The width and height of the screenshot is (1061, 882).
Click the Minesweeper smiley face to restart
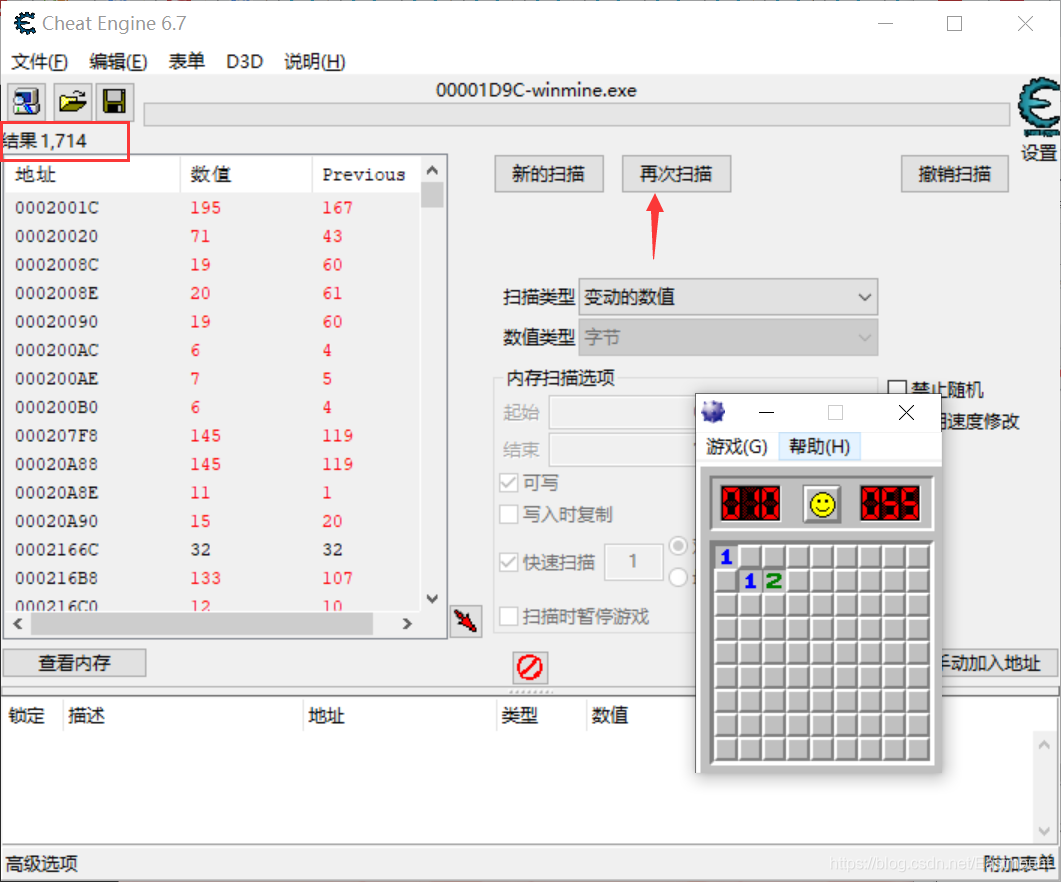822,504
